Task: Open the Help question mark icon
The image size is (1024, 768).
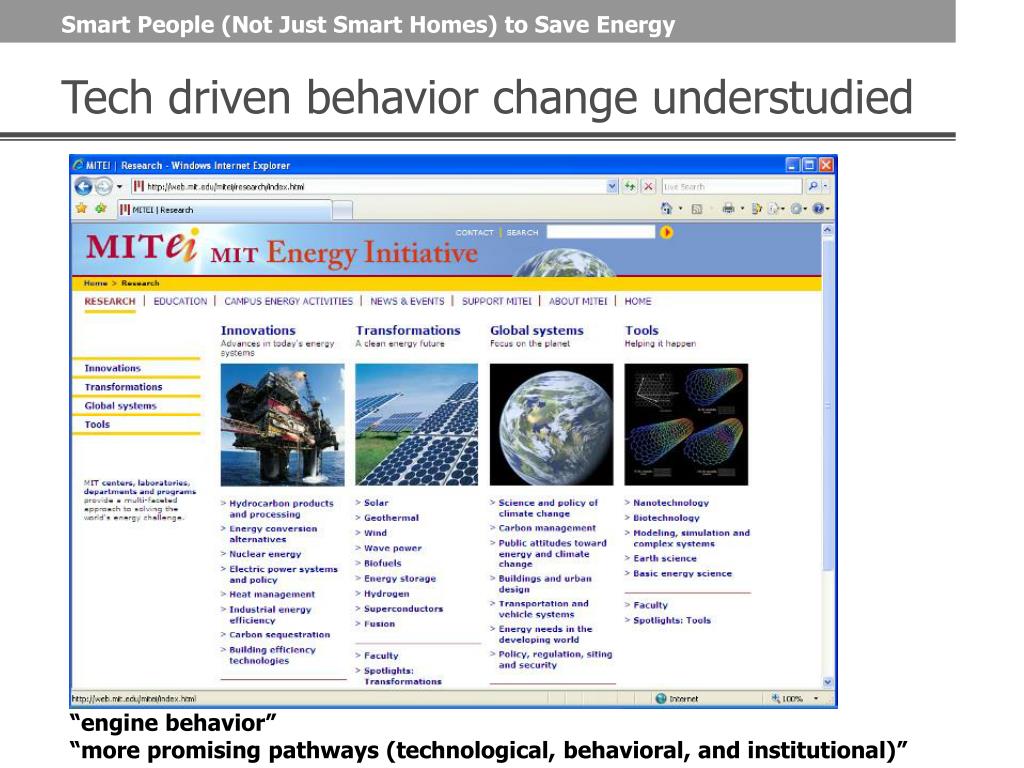Action: [x=818, y=209]
